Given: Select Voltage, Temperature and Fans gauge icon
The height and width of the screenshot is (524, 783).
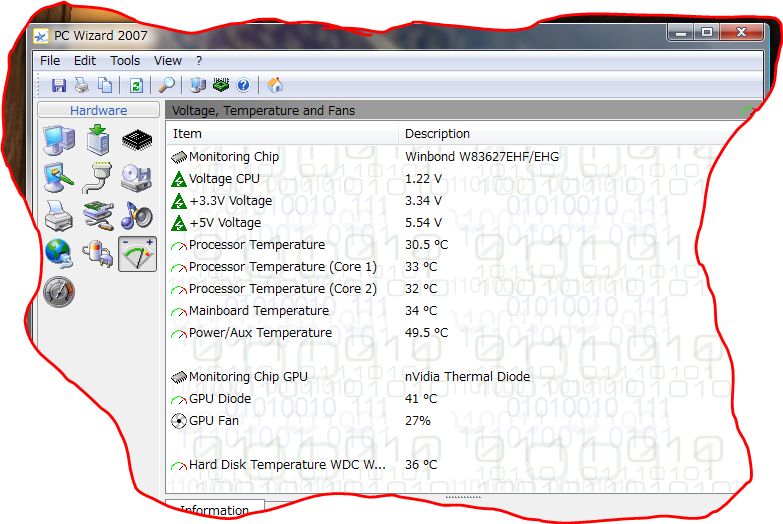Looking at the screenshot, I should coord(137,254).
